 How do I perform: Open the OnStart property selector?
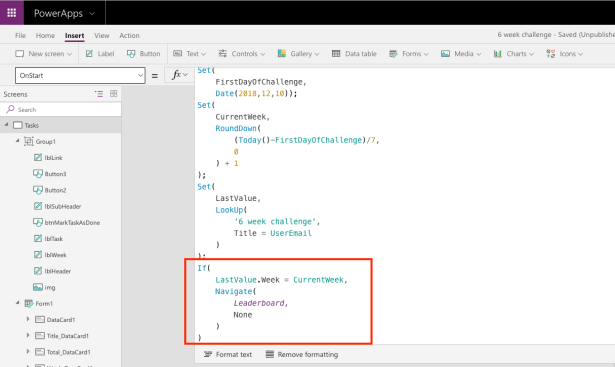point(80,75)
